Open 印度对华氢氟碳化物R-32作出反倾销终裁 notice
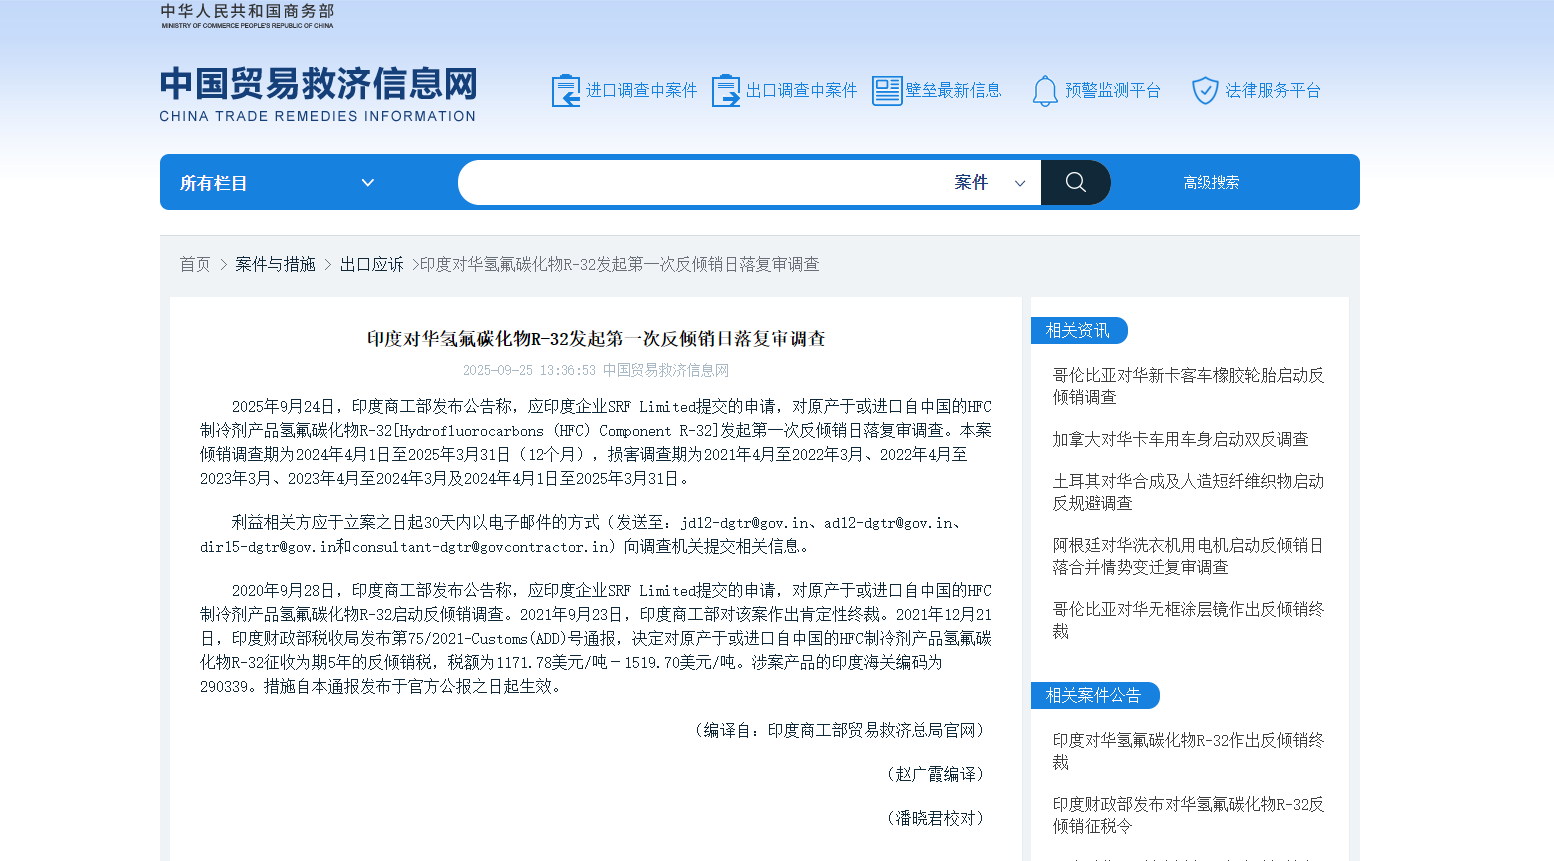Viewport: 1554px width, 861px height. click(1188, 751)
